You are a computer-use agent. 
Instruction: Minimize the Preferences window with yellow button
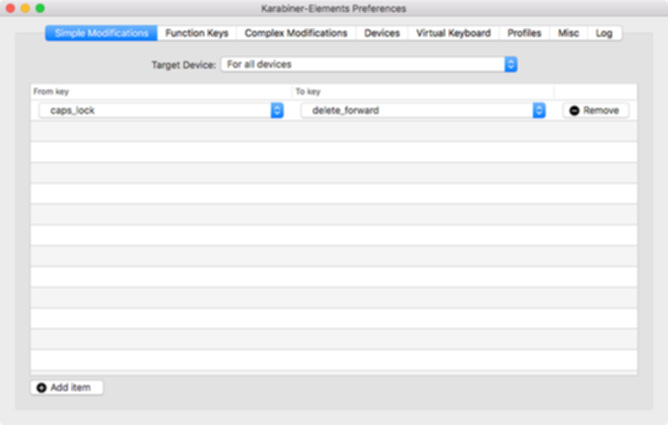25,8
